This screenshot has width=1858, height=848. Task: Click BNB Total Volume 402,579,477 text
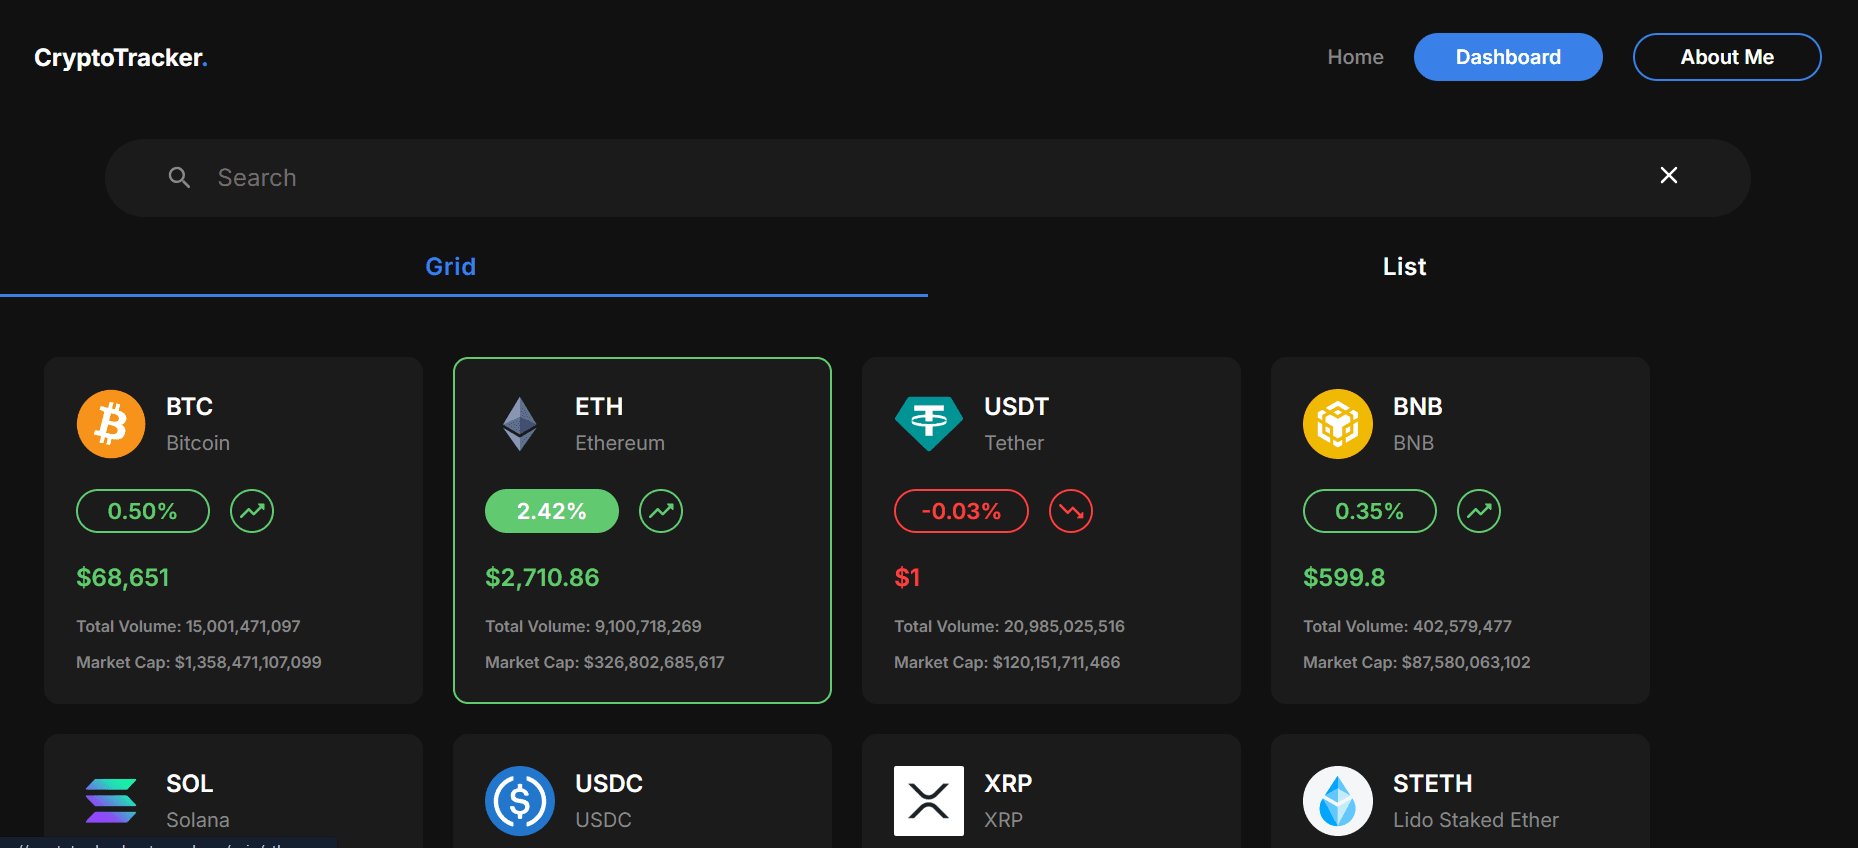(1407, 626)
